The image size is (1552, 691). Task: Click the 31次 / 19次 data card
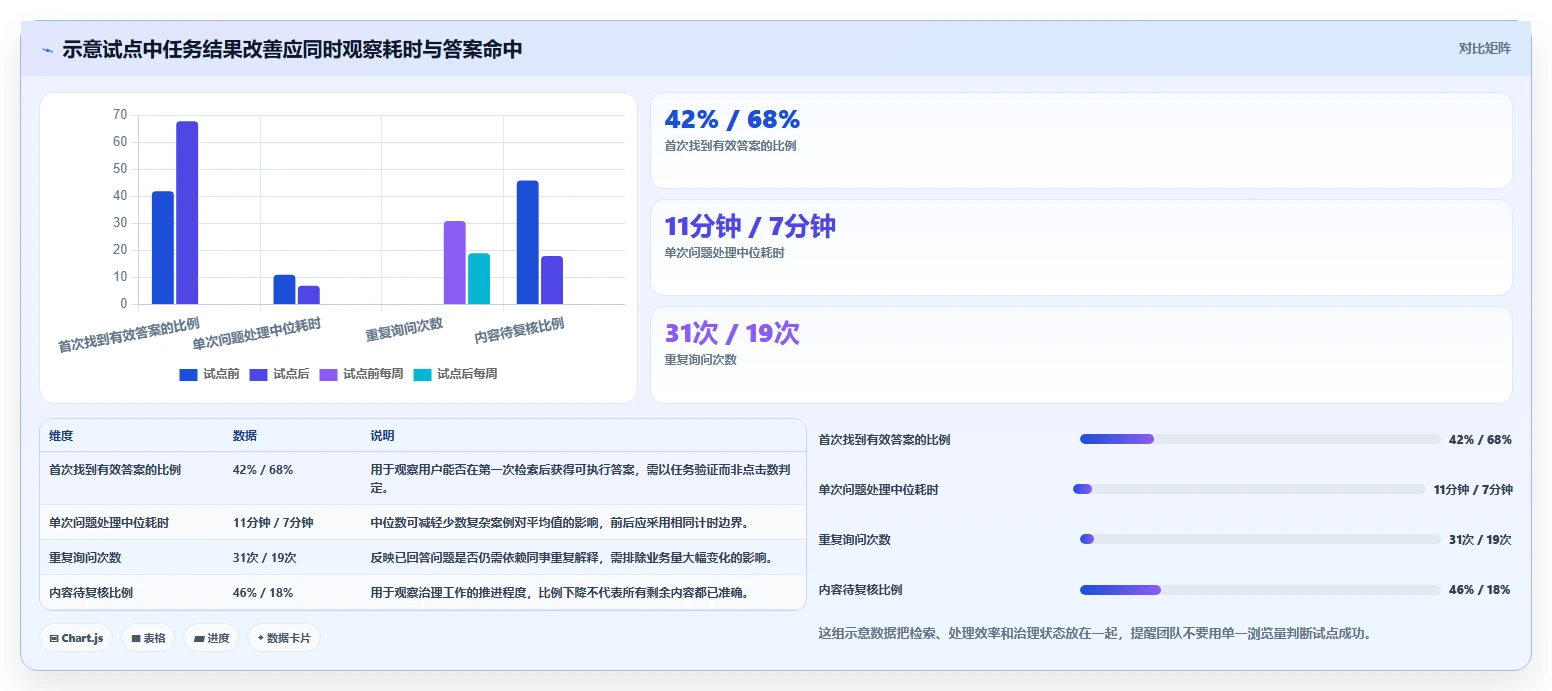point(1081,355)
